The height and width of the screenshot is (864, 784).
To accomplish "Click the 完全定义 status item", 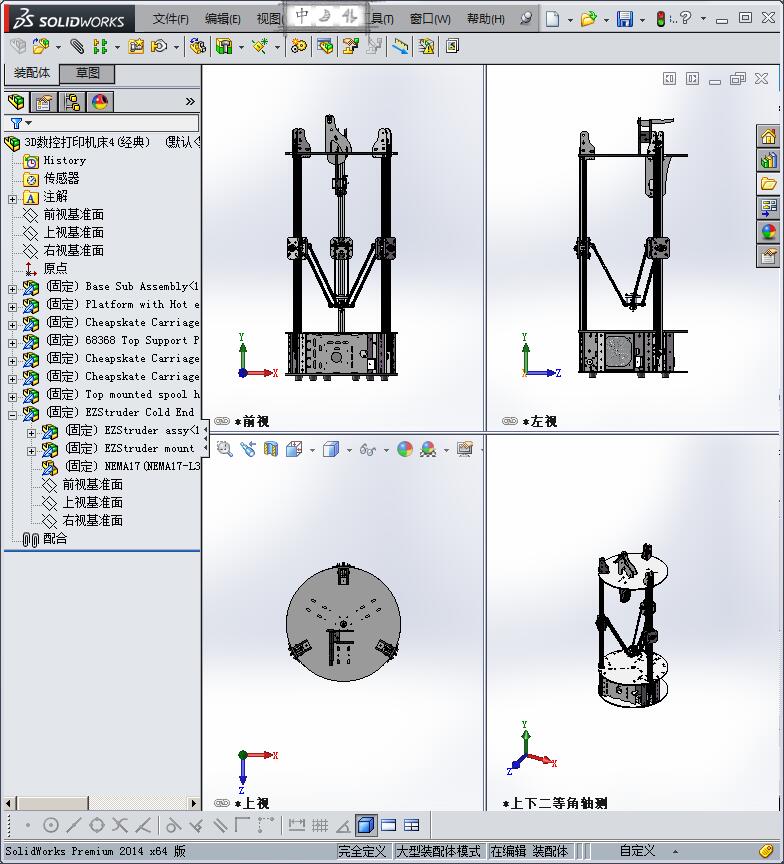I will pyautogui.click(x=362, y=851).
